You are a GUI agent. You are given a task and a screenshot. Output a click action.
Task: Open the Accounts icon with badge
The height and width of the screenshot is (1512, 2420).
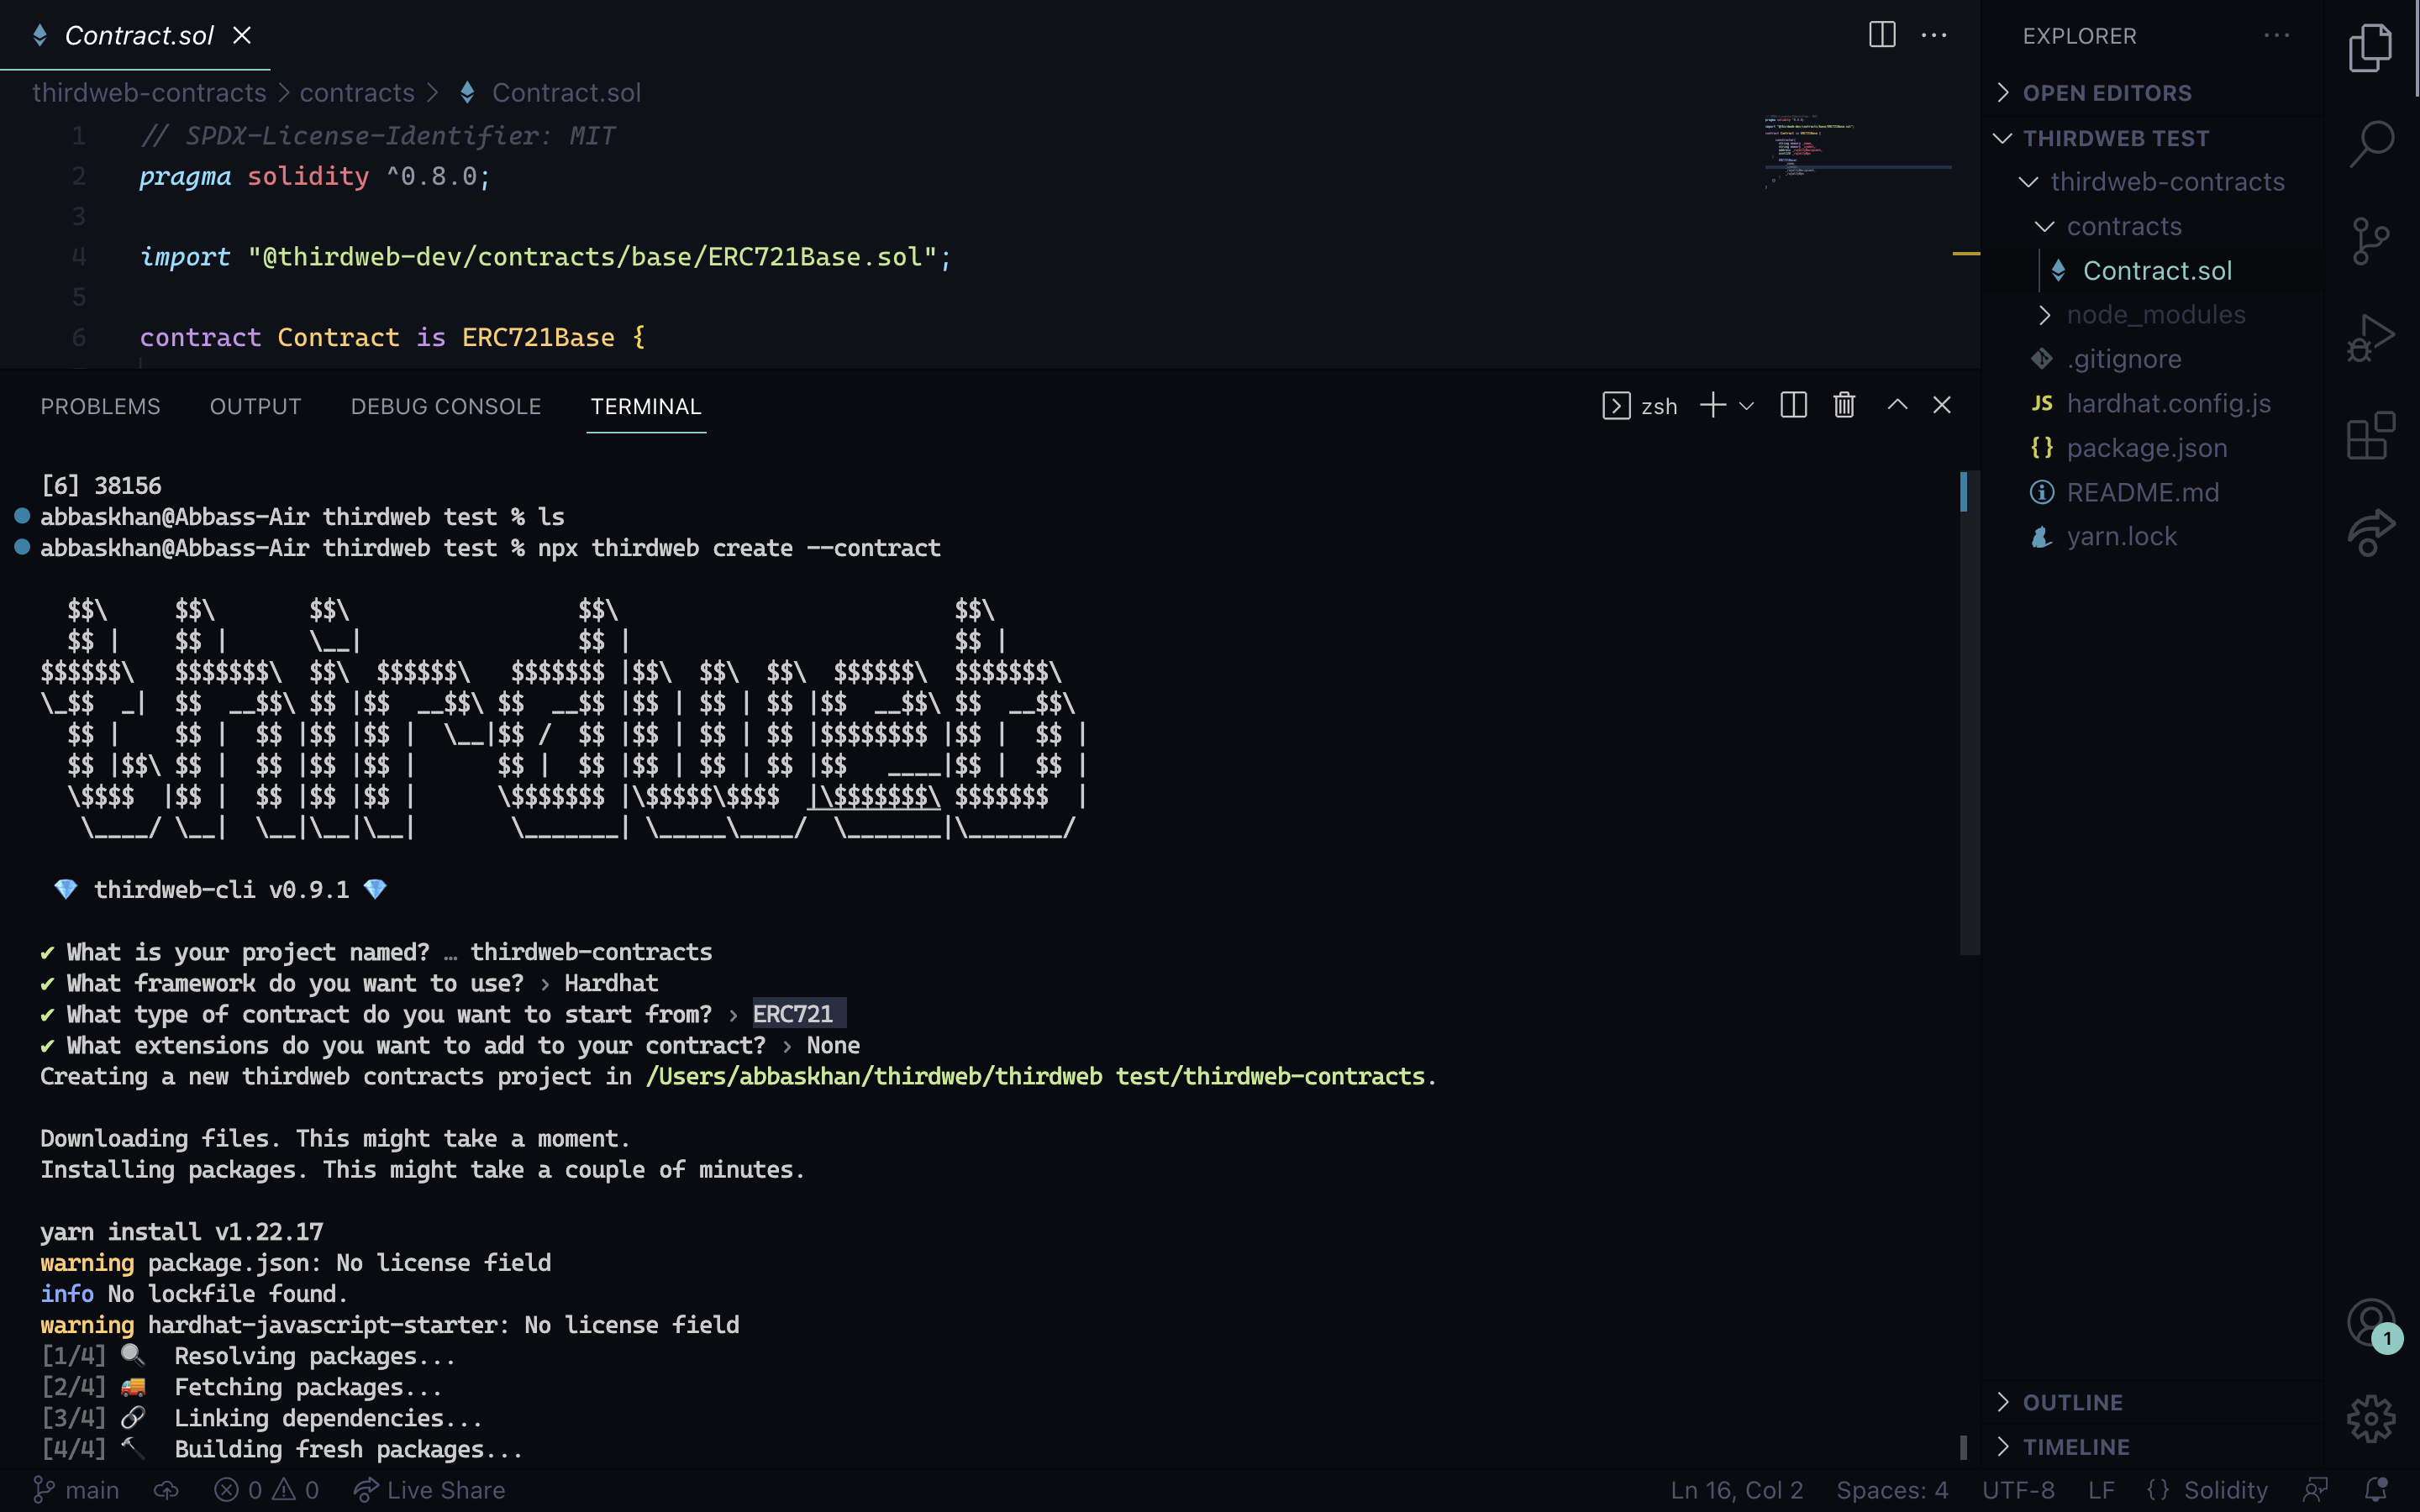click(2370, 1324)
